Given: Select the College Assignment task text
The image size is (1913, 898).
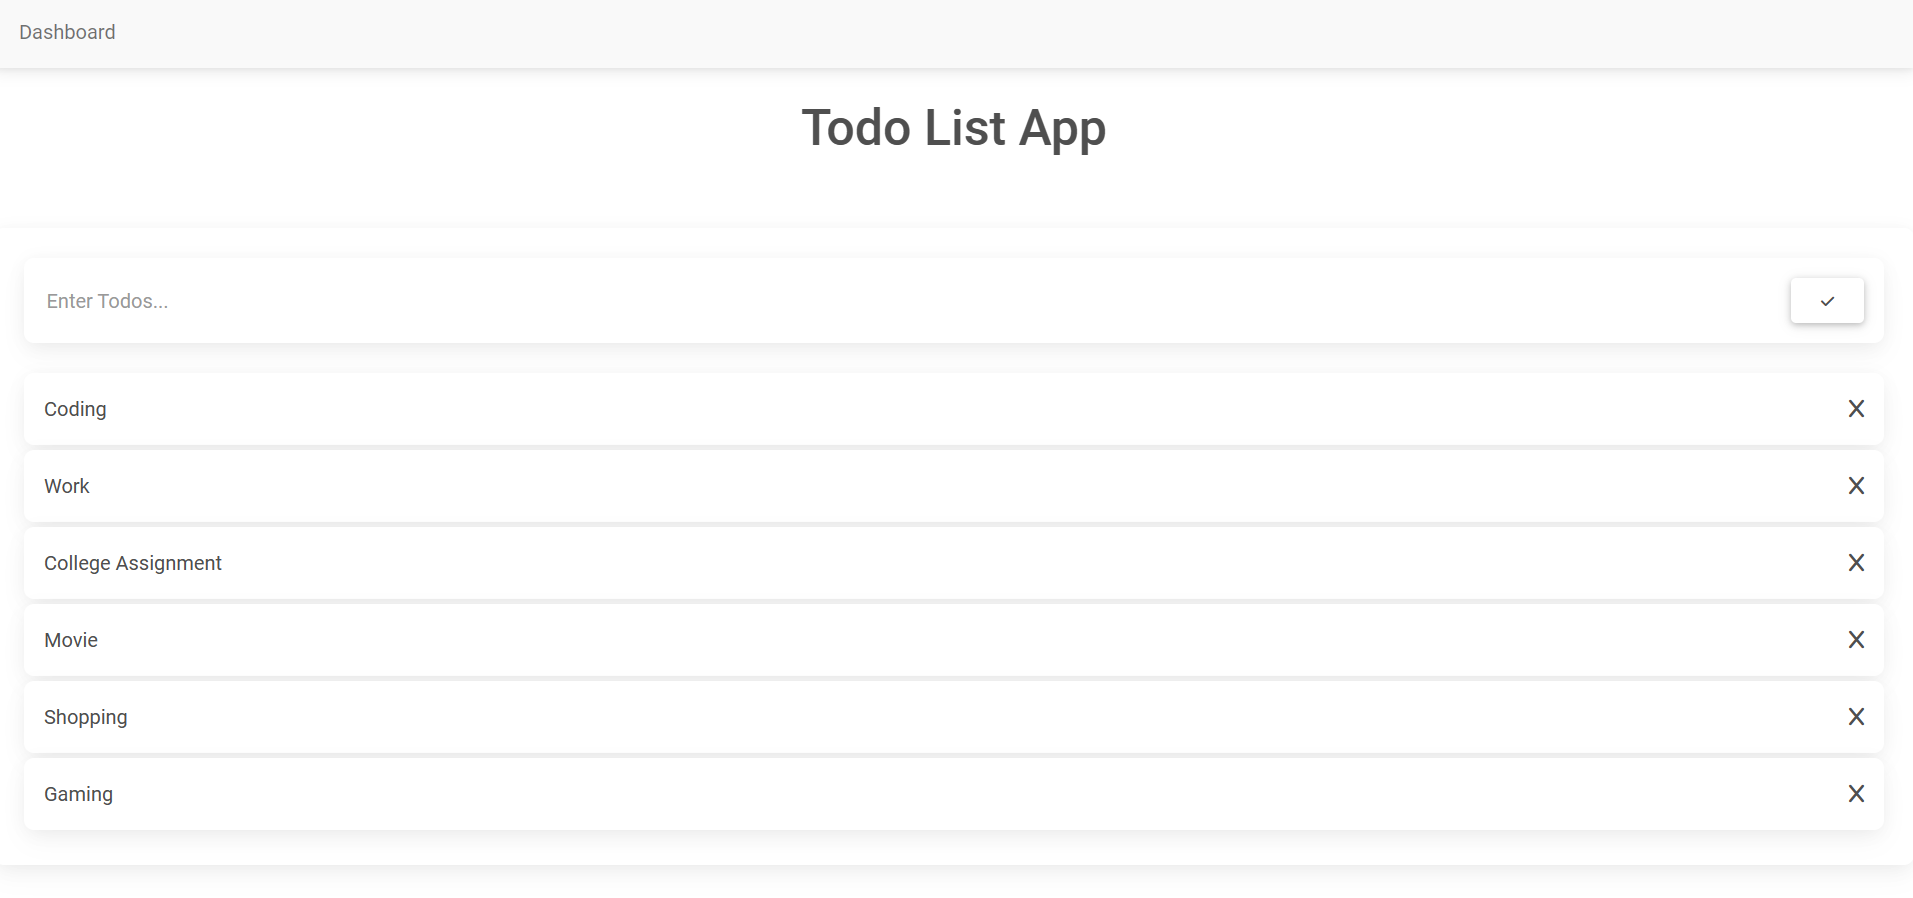Looking at the screenshot, I should 132,563.
